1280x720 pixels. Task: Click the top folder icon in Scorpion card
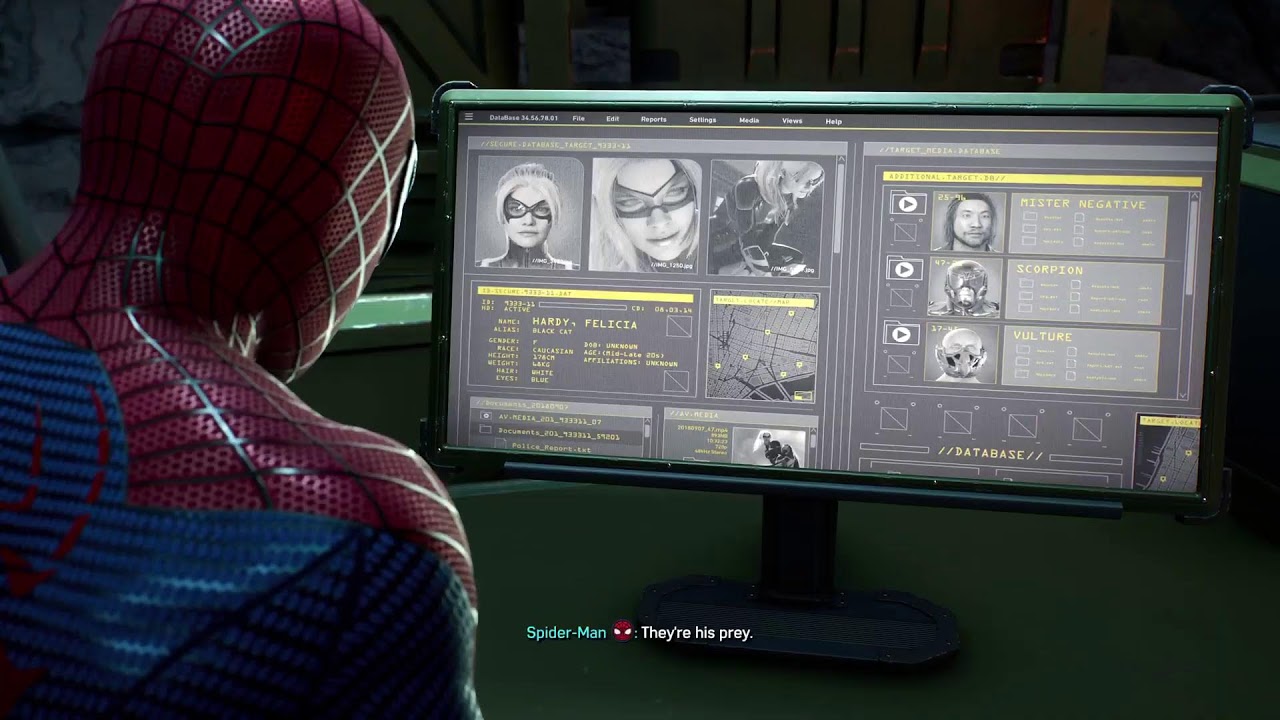tap(1026, 284)
